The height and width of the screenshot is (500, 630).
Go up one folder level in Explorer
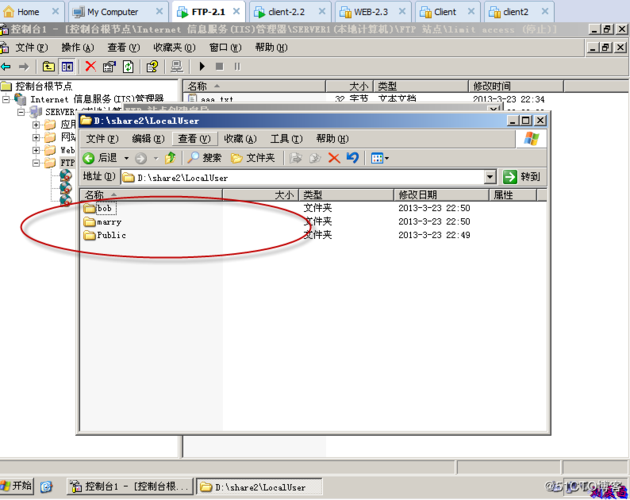tap(170, 158)
